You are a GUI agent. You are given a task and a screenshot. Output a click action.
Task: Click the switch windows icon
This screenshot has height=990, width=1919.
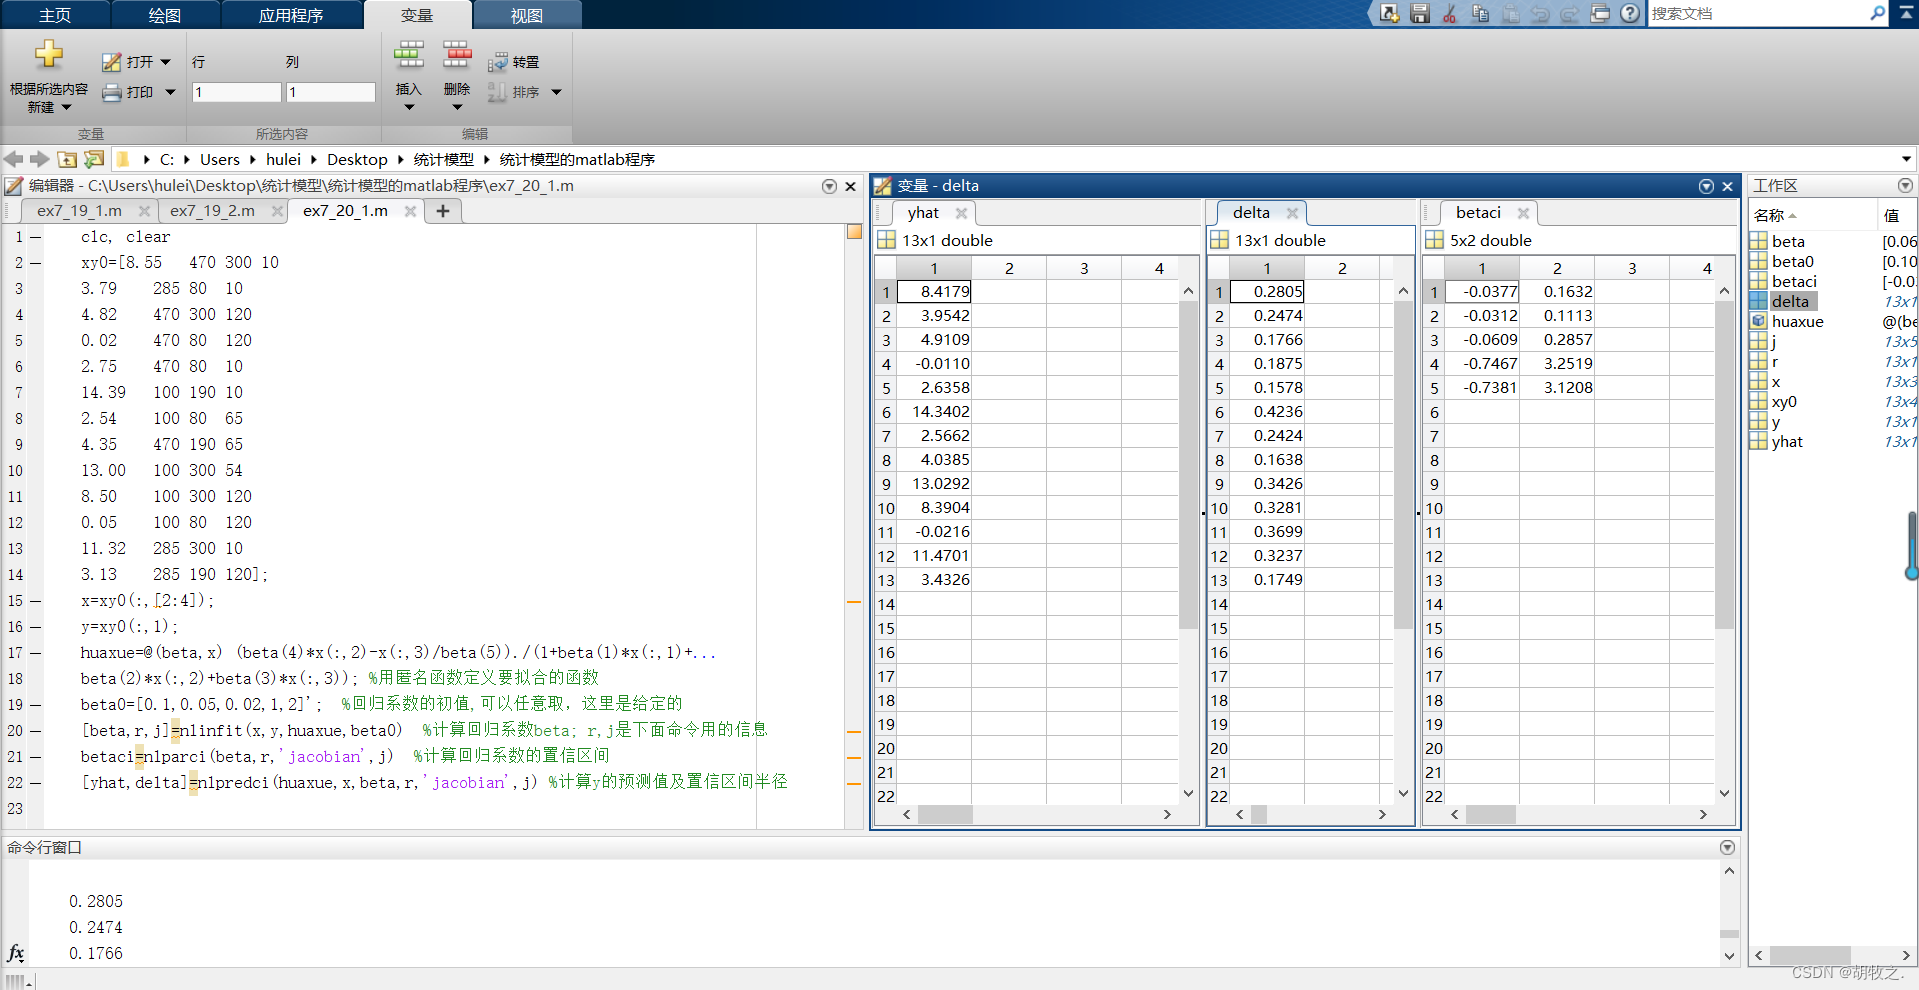point(1600,13)
